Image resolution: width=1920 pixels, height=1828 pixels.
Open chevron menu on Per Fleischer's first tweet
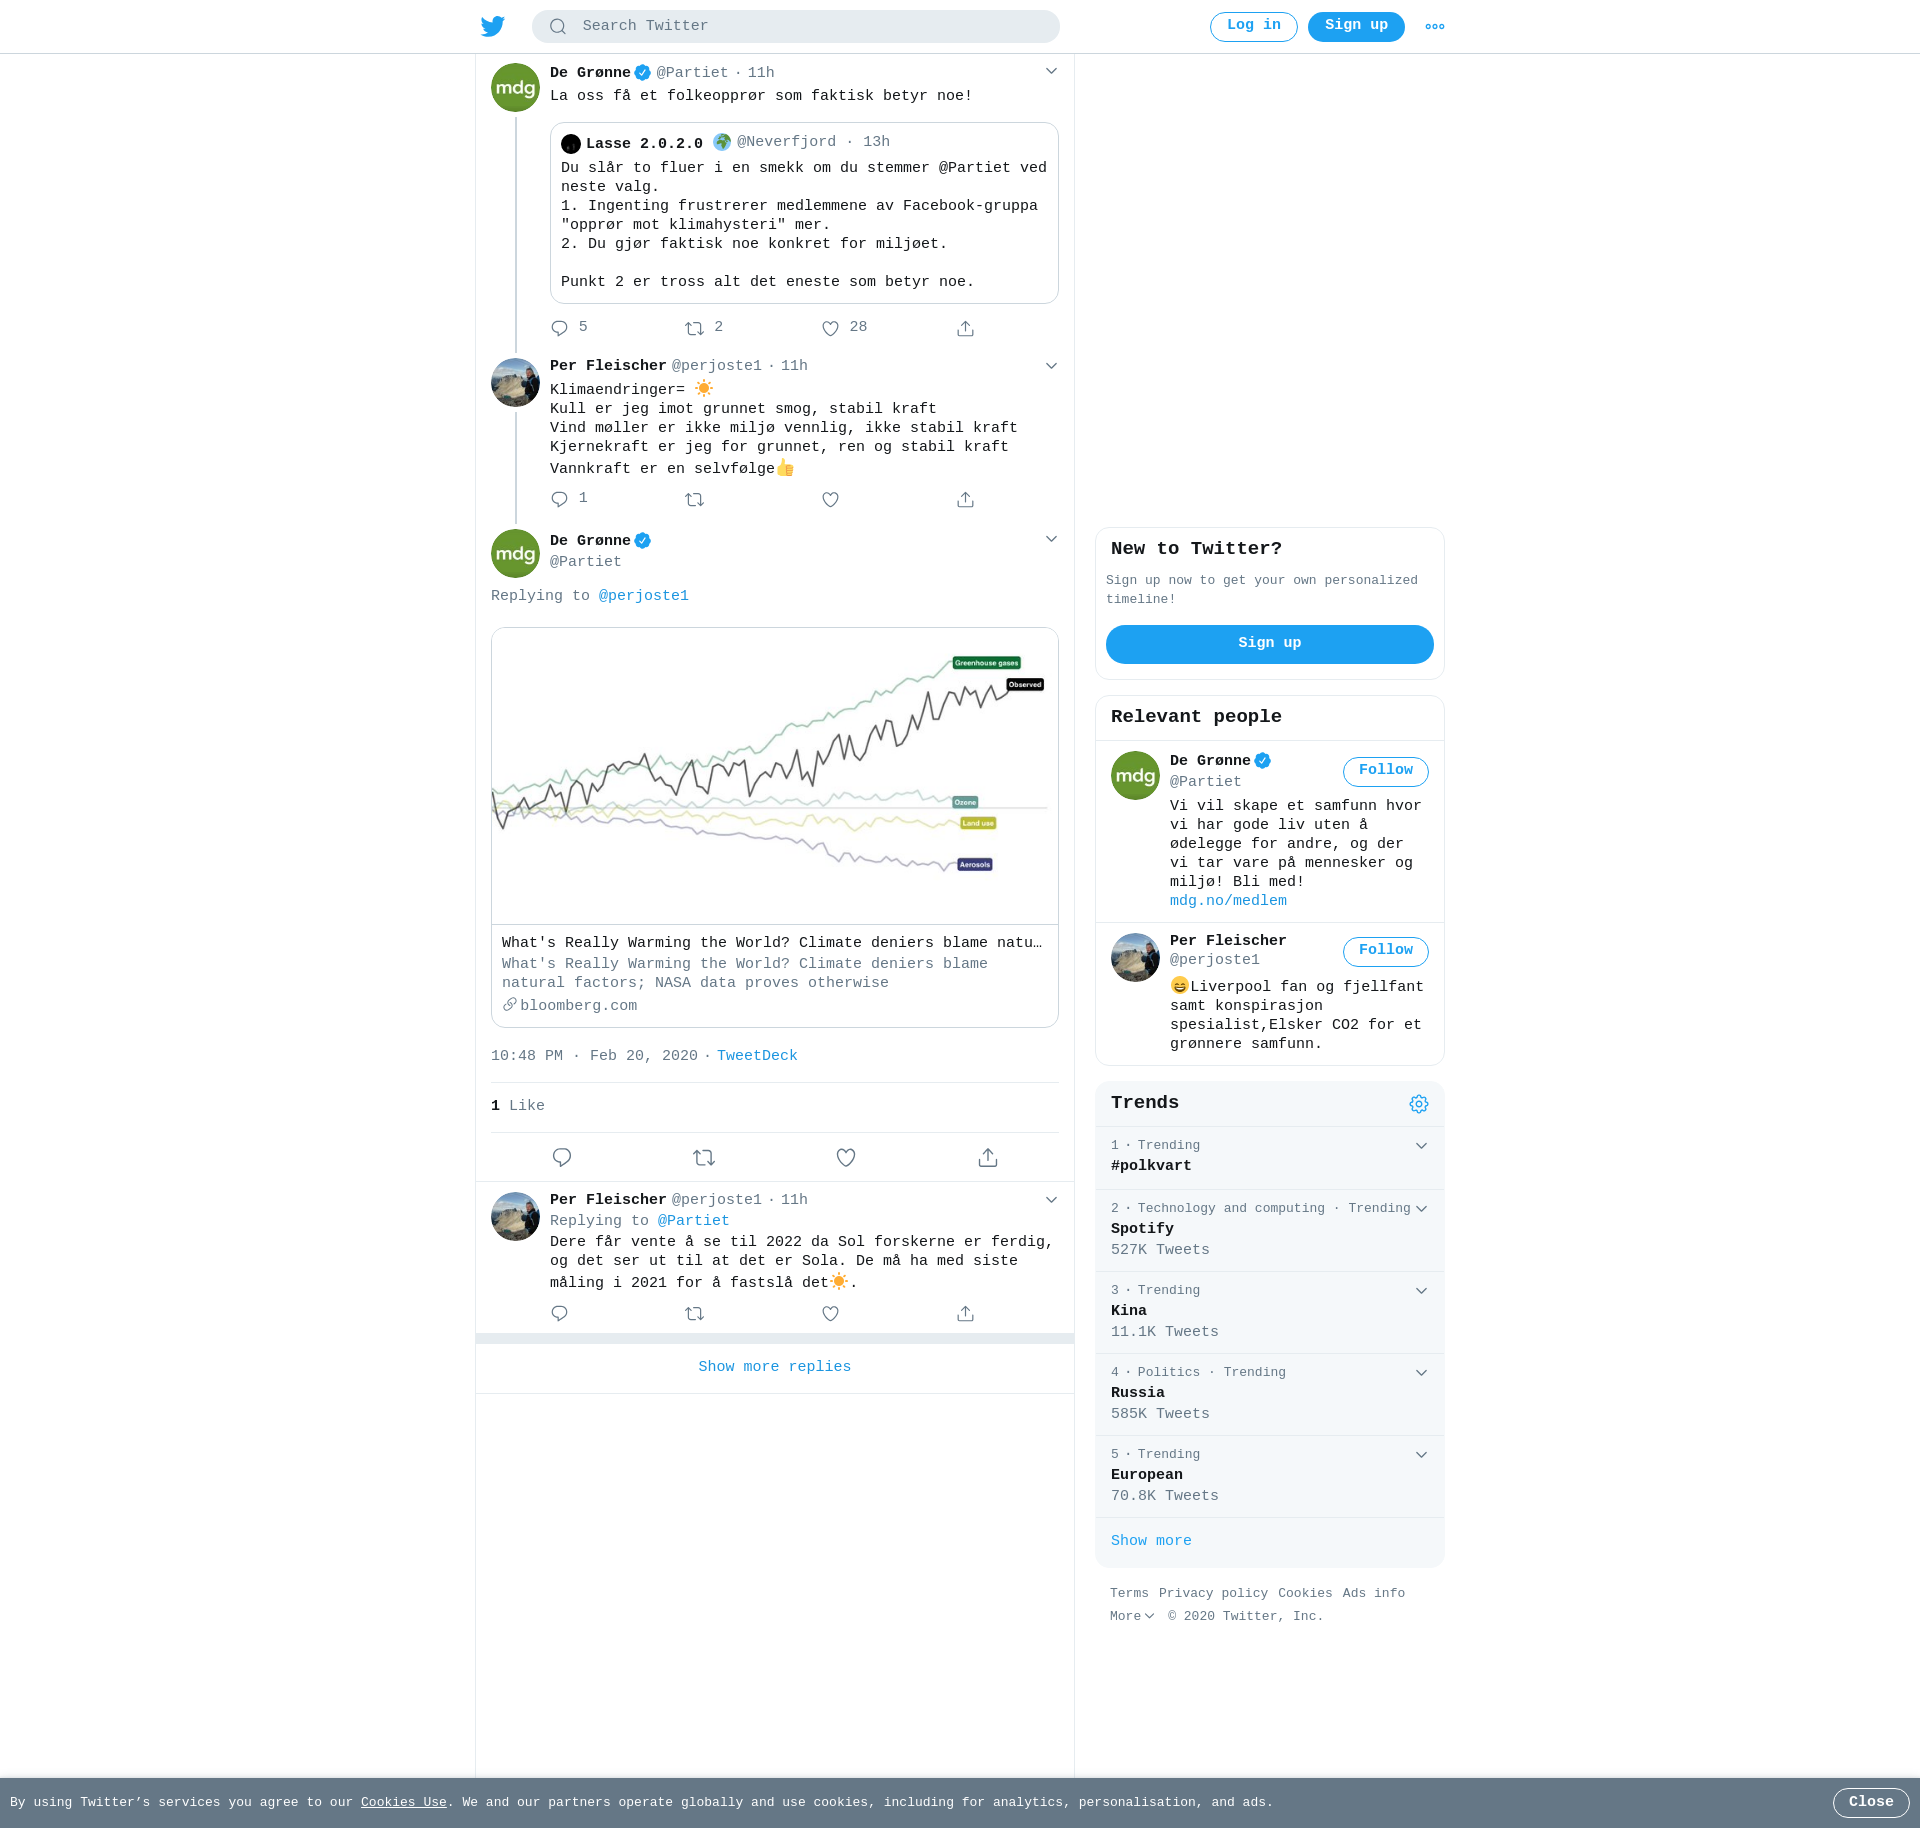point(1051,366)
